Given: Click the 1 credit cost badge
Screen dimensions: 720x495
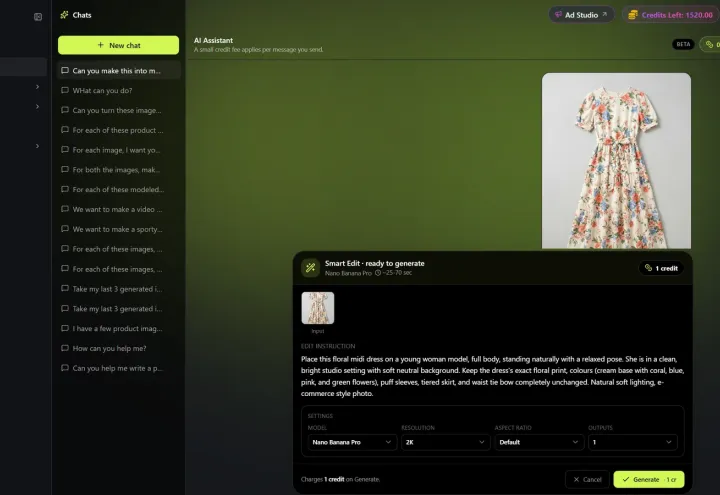Looking at the screenshot, I should [661, 268].
